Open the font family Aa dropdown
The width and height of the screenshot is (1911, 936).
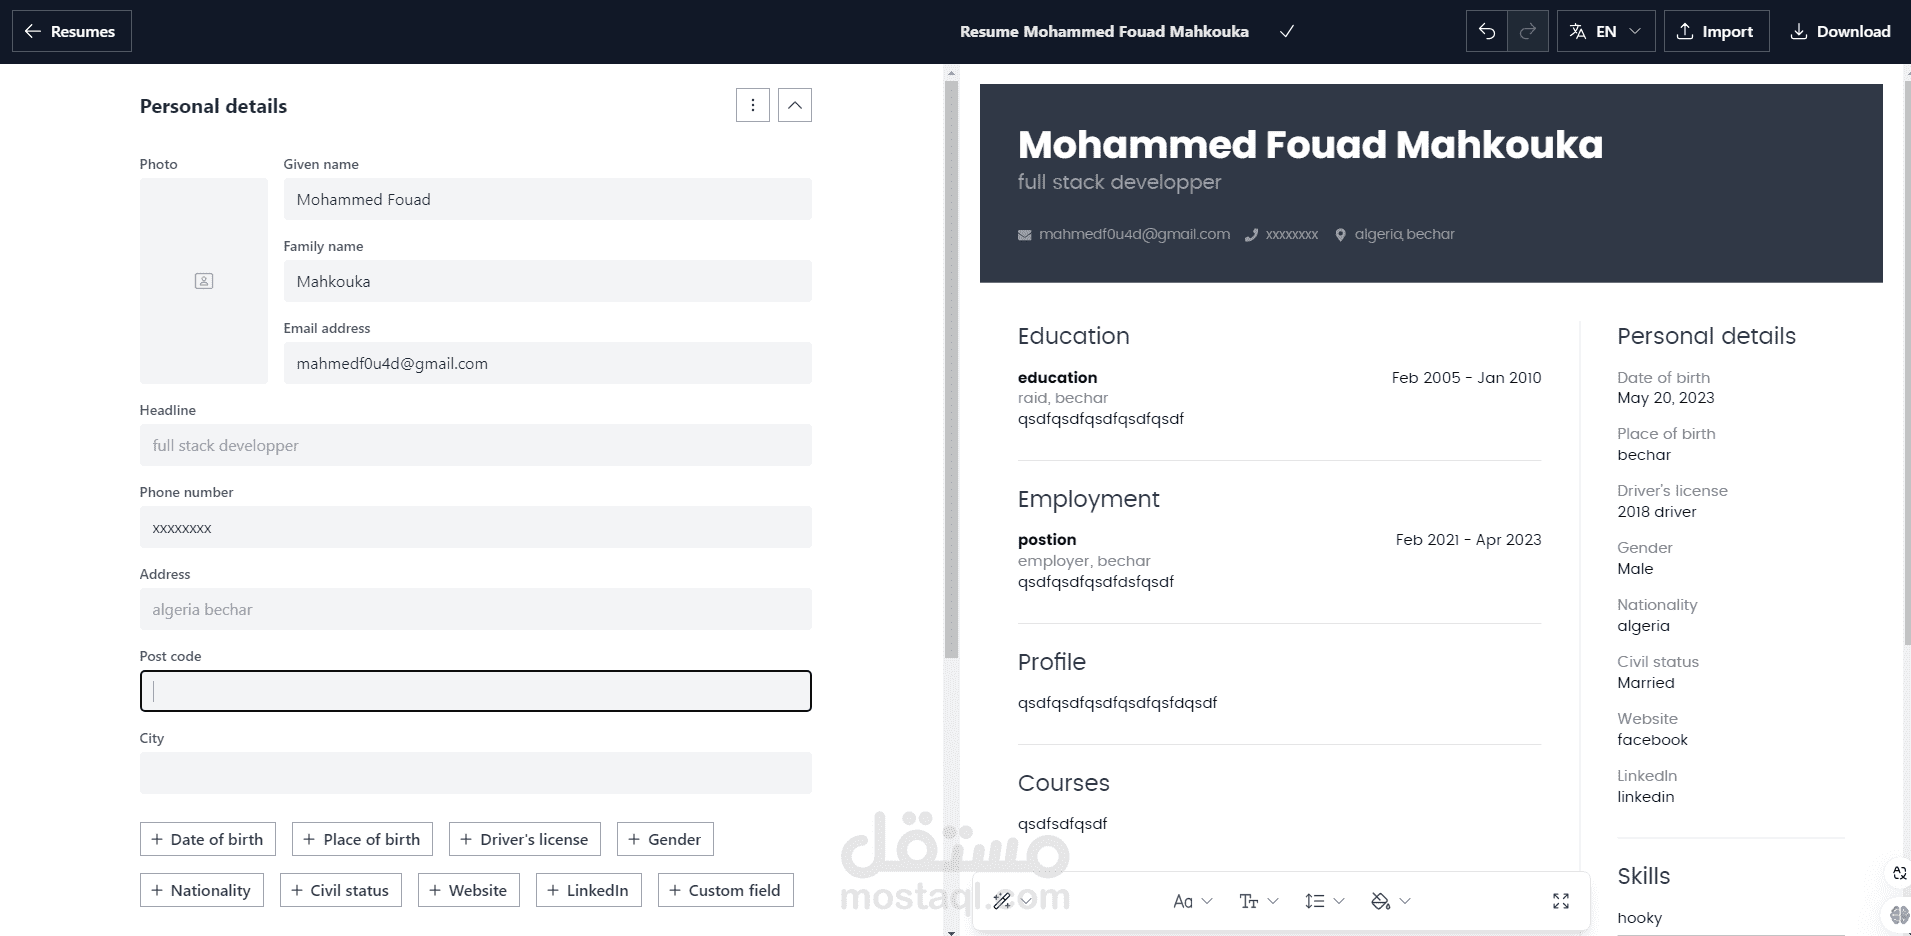pos(1192,901)
